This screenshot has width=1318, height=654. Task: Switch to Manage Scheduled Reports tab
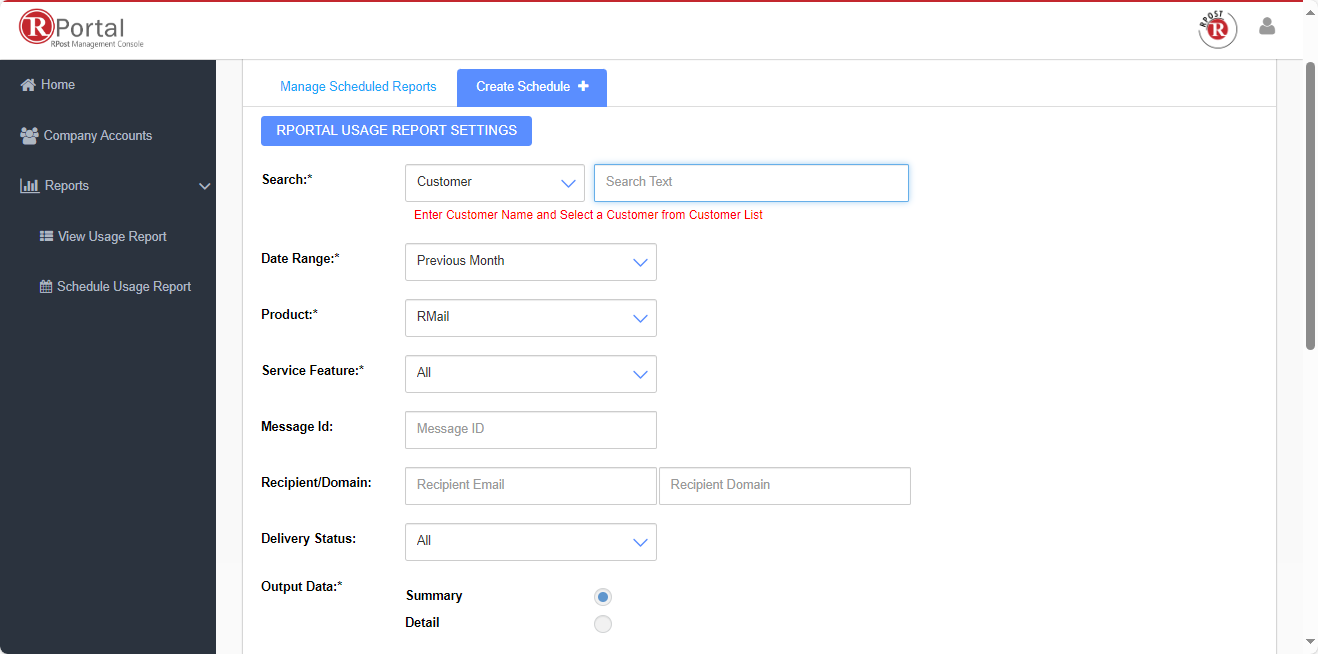point(358,87)
